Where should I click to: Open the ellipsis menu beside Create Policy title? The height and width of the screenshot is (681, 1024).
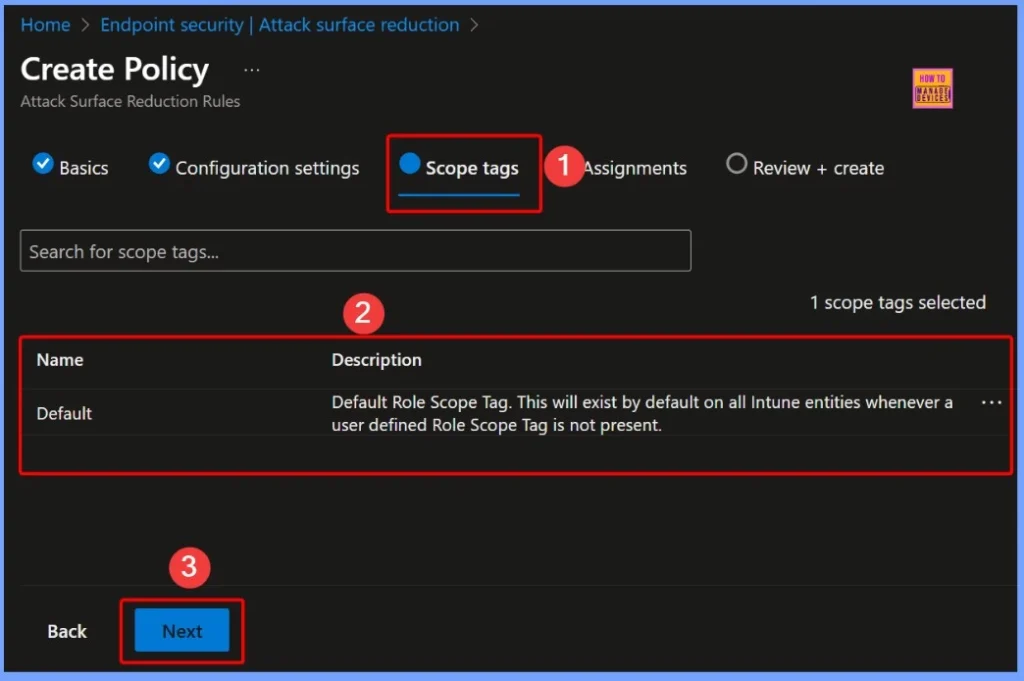coord(251,69)
